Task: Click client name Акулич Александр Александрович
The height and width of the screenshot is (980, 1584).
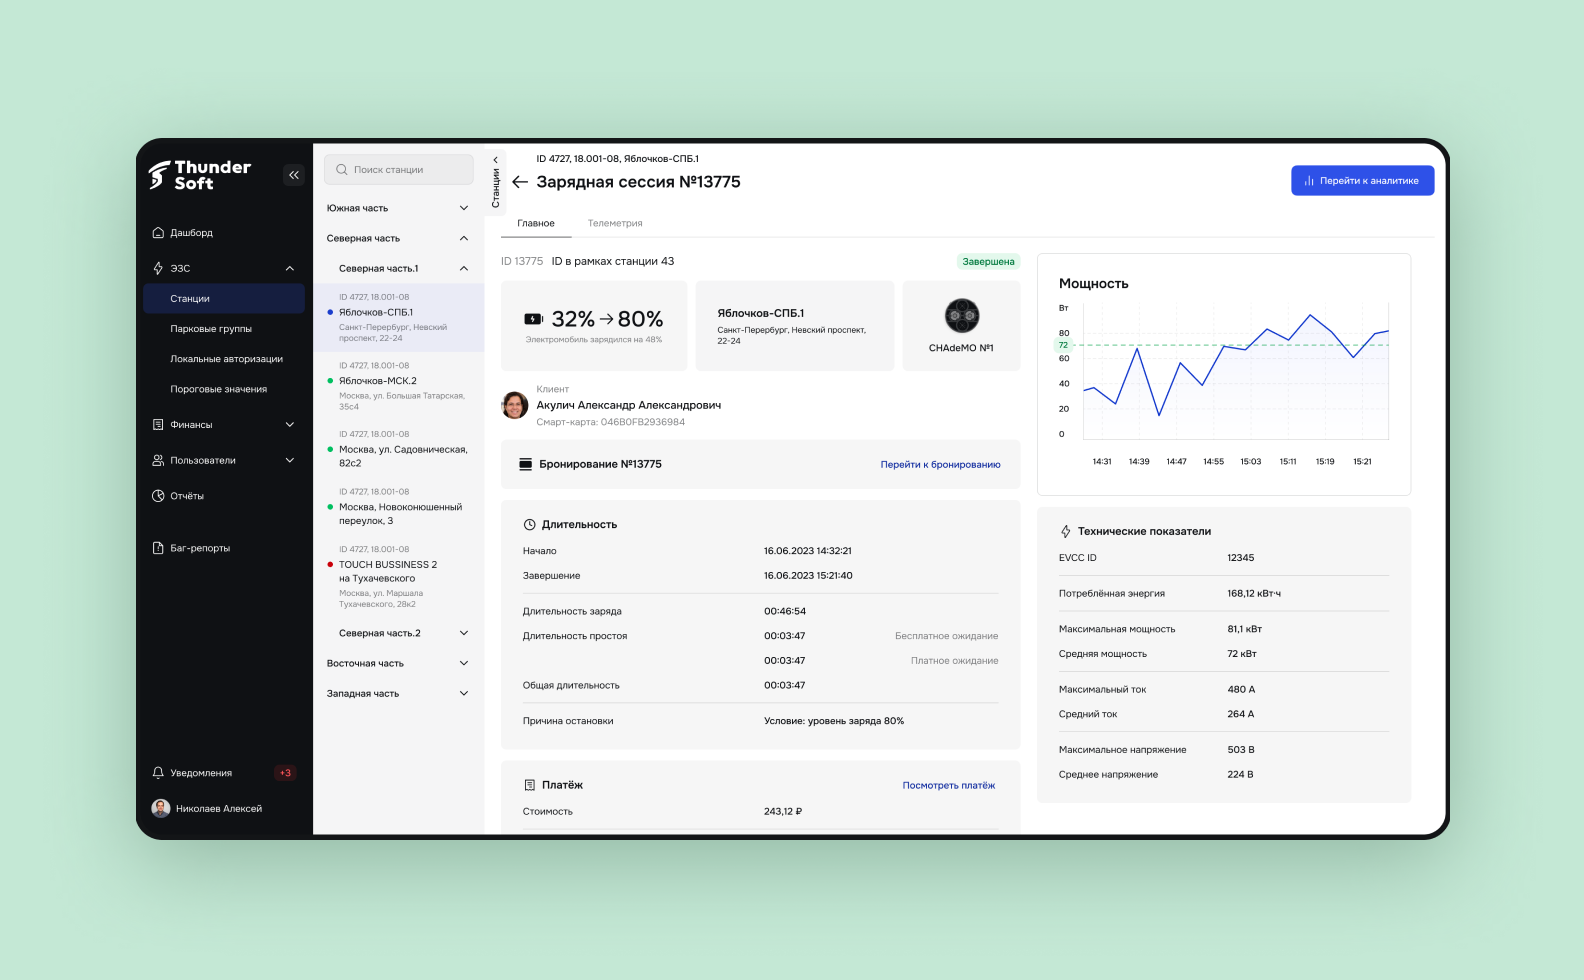Action: [628, 405]
